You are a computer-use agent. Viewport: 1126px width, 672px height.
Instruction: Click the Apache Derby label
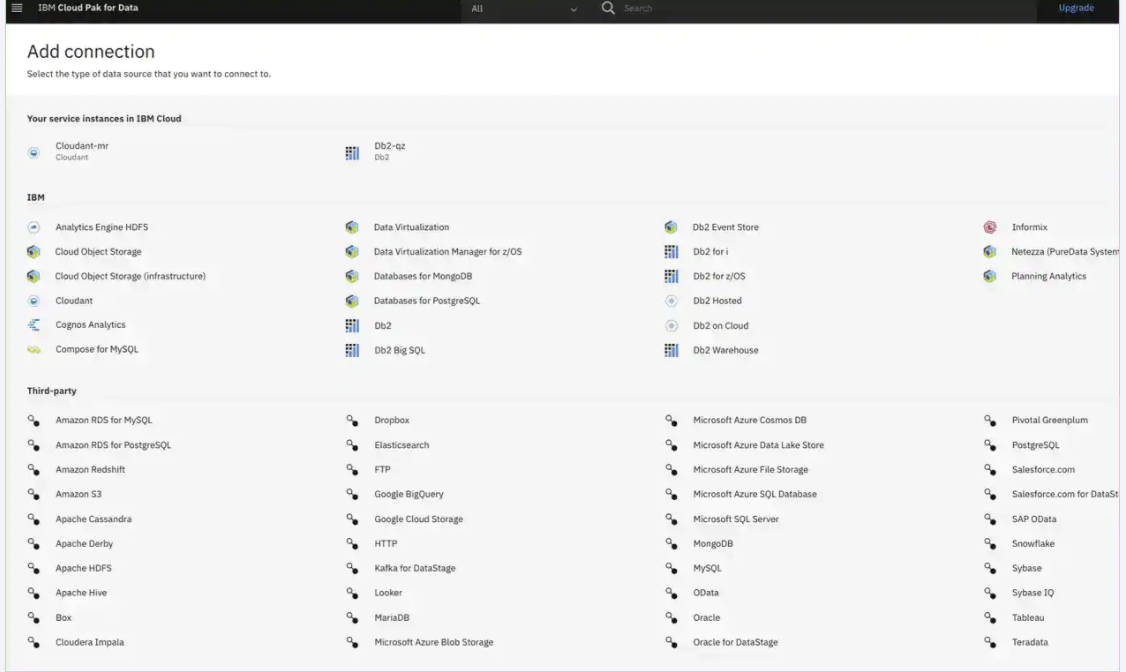pyautogui.click(x=84, y=543)
